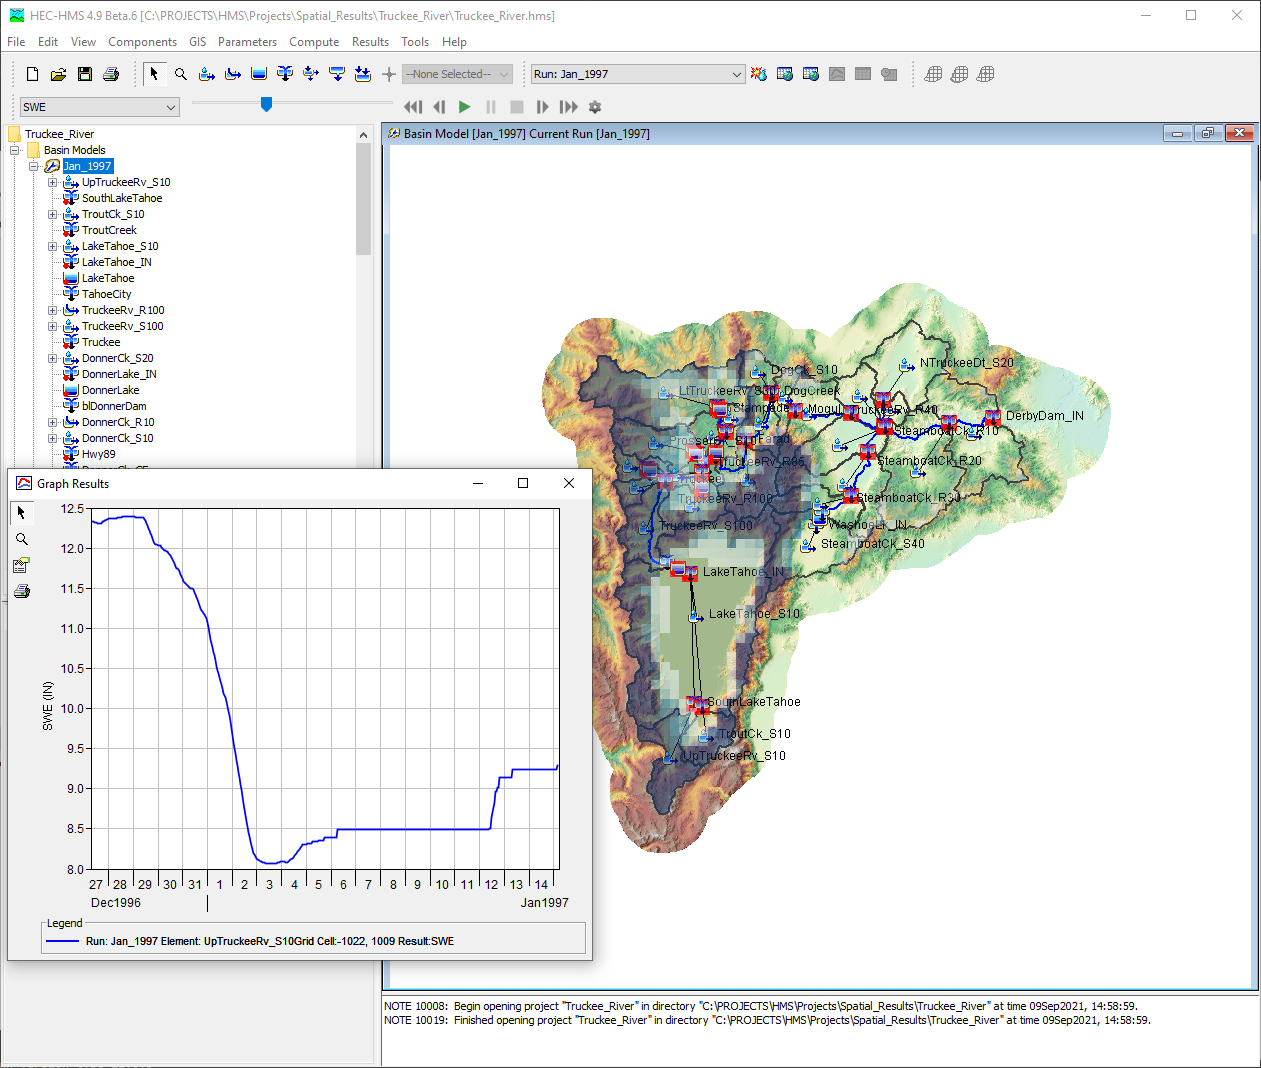Select the Source creation tool
Viewport: 1261px width, 1068px height.
[x=337, y=74]
